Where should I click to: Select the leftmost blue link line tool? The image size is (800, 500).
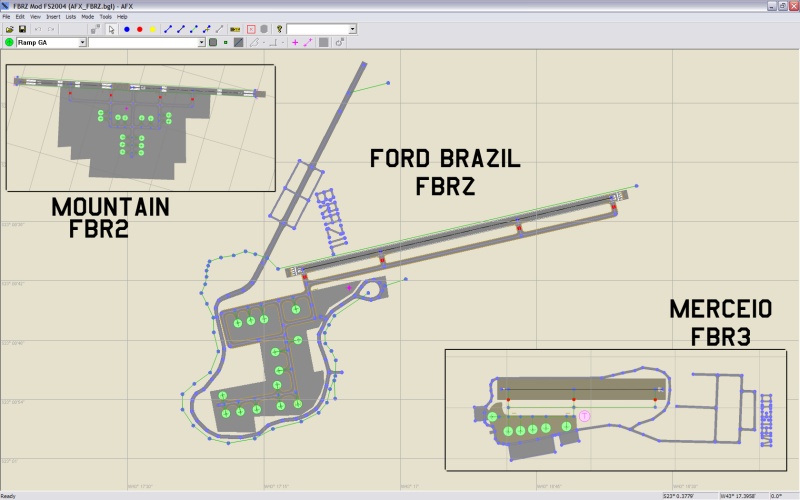point(168,29)
